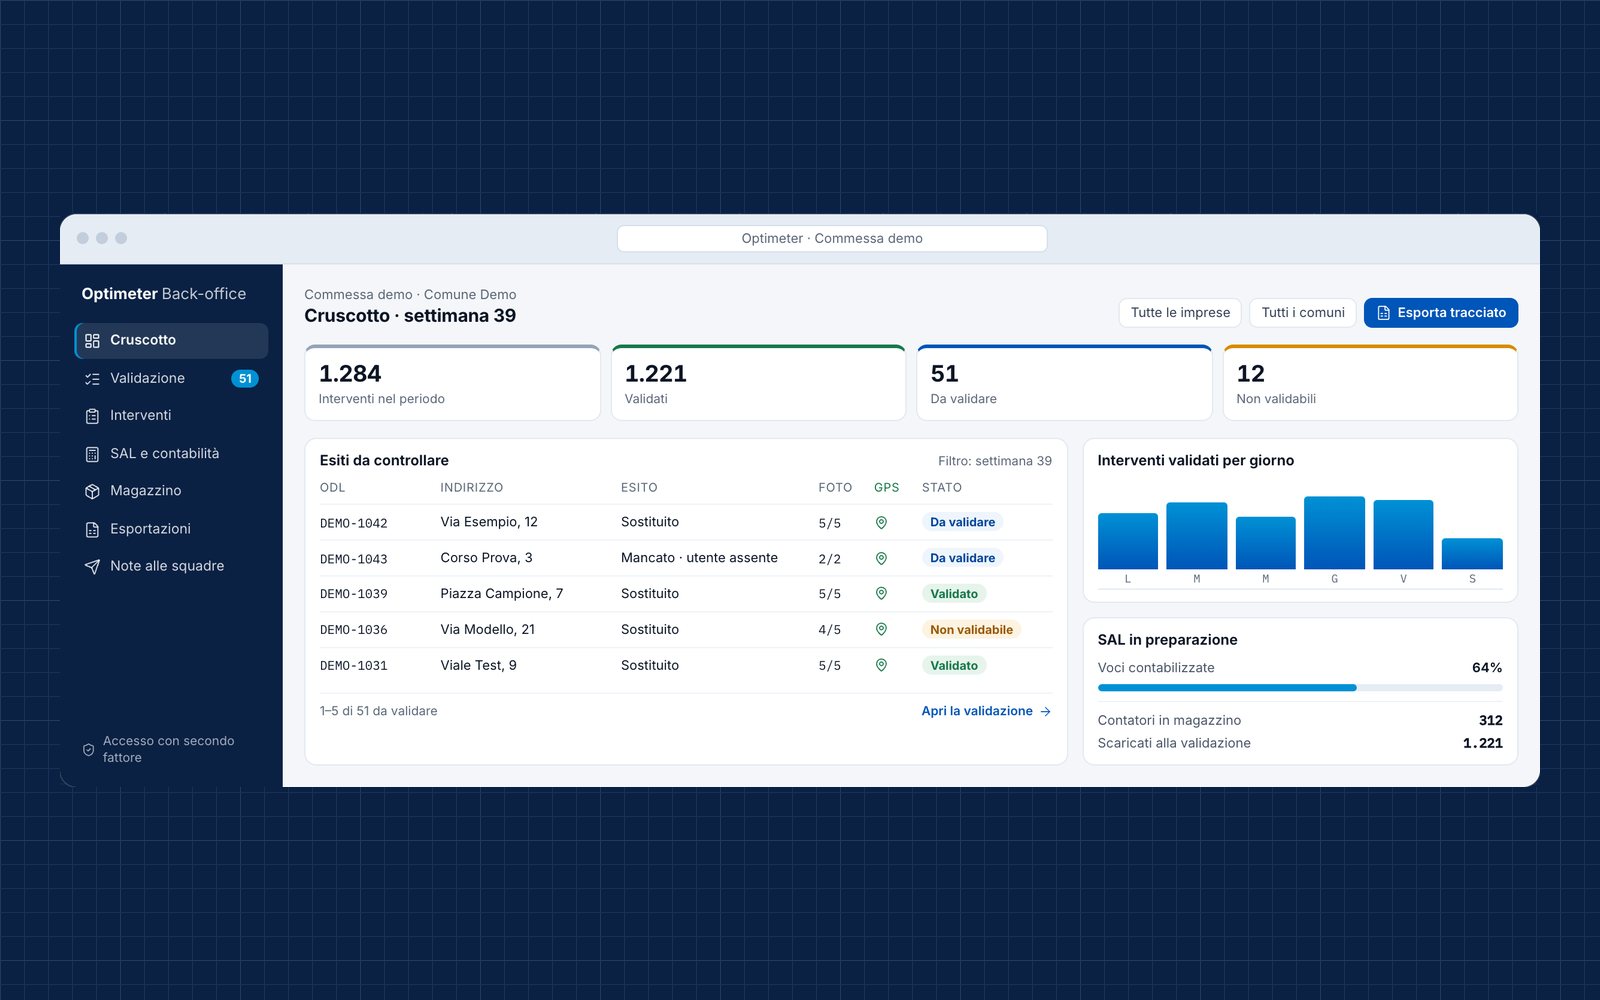Click the Filtro: settimana 39 label

pos(995,461)
